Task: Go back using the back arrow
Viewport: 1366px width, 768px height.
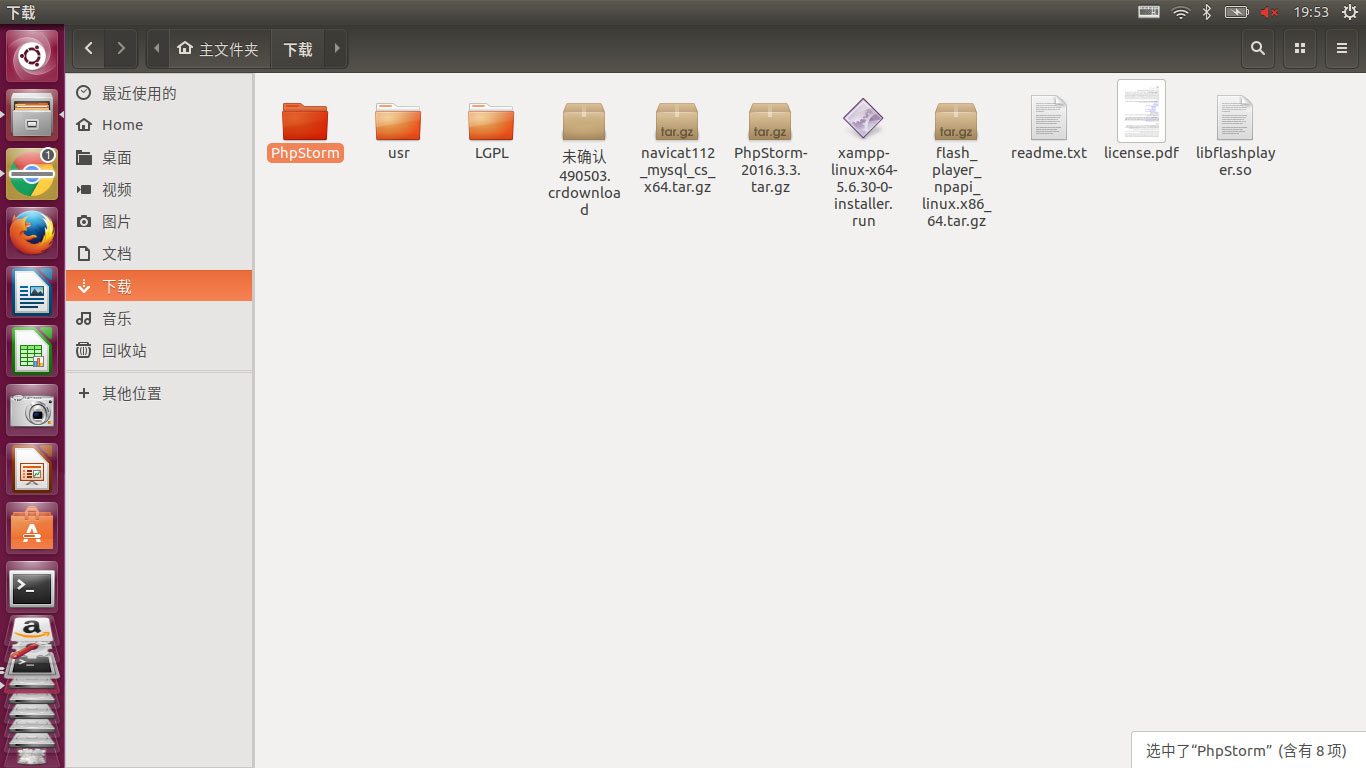Action: (x=89, y=48)
